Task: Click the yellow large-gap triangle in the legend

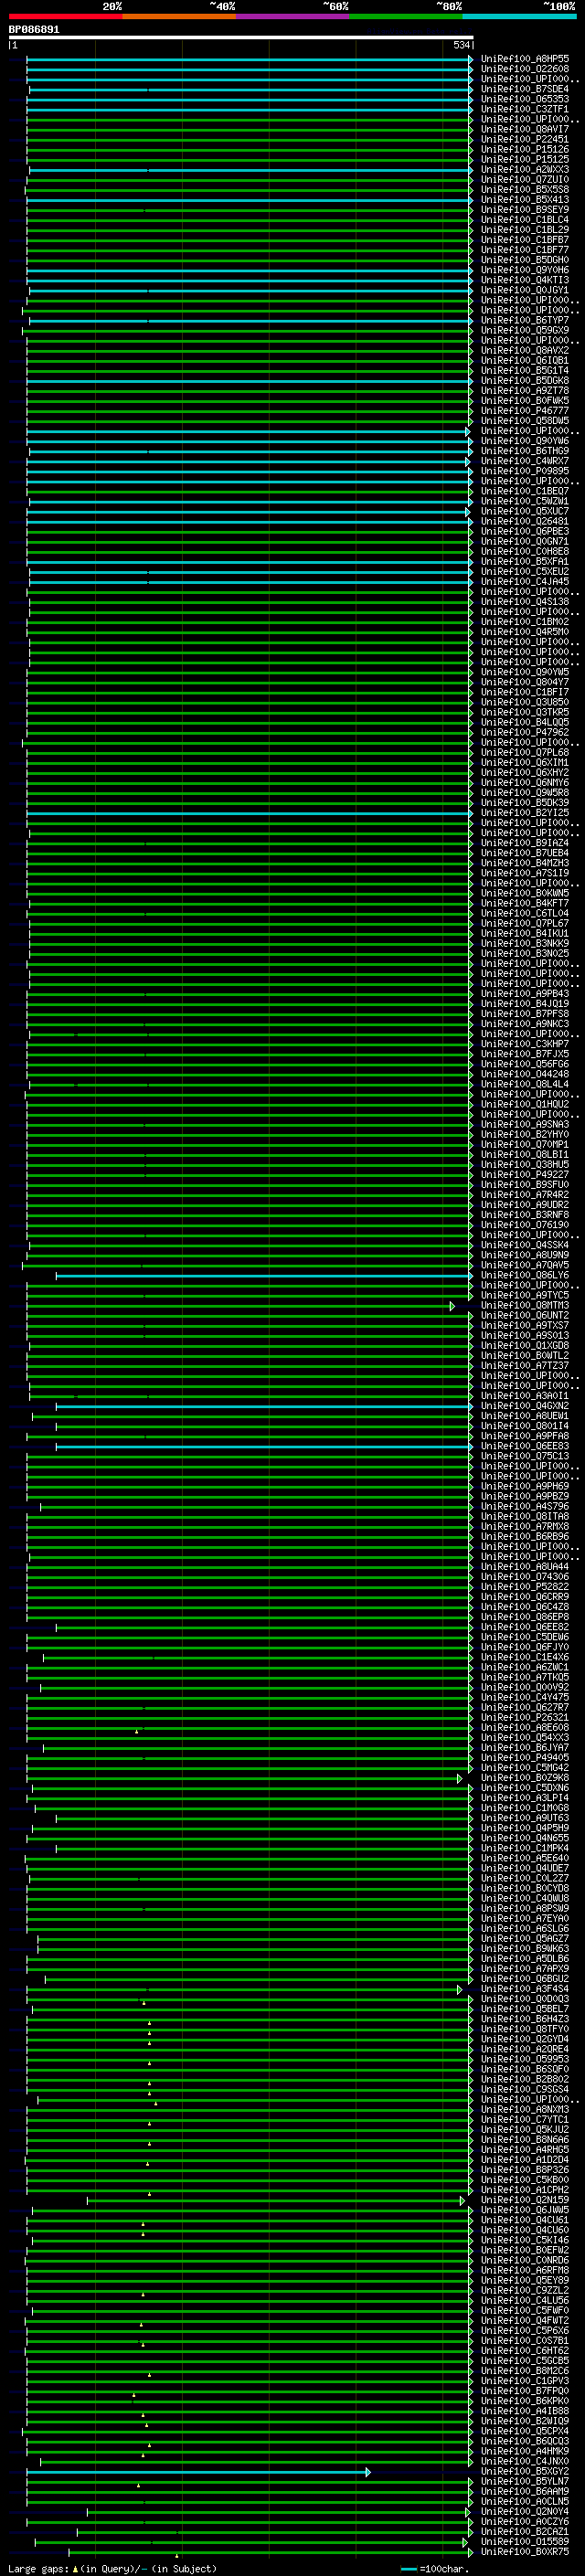Action: (x=75, y=2569)
